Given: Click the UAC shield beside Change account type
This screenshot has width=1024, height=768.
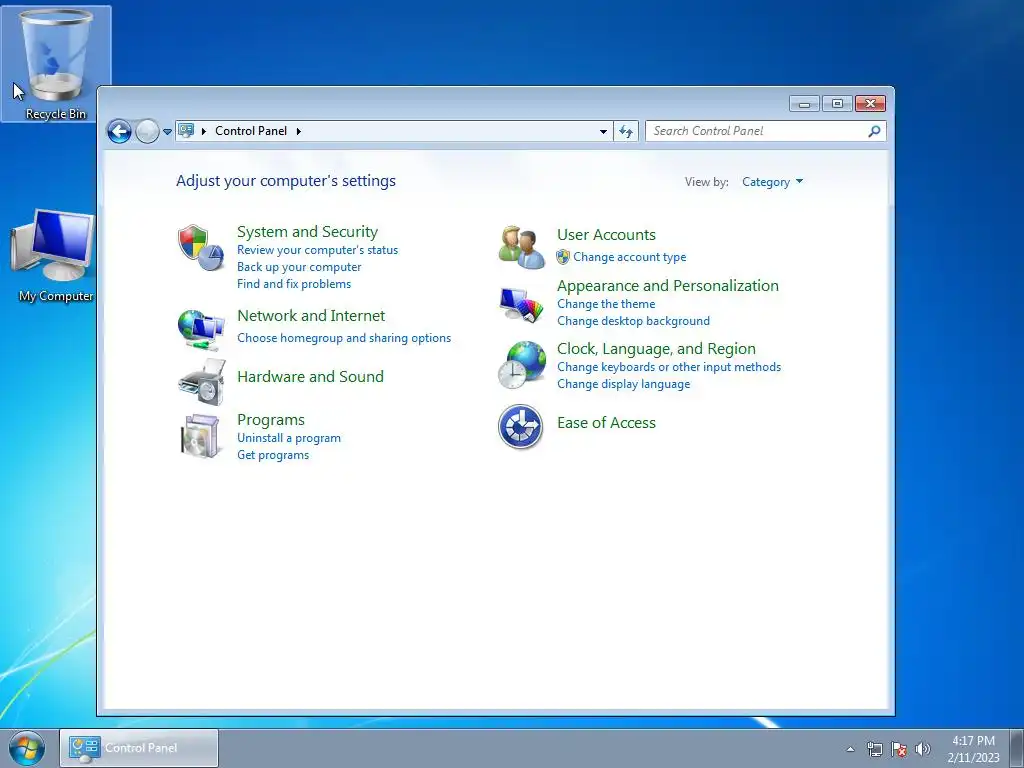Looking at the screenshot, I should pos(563,257).
